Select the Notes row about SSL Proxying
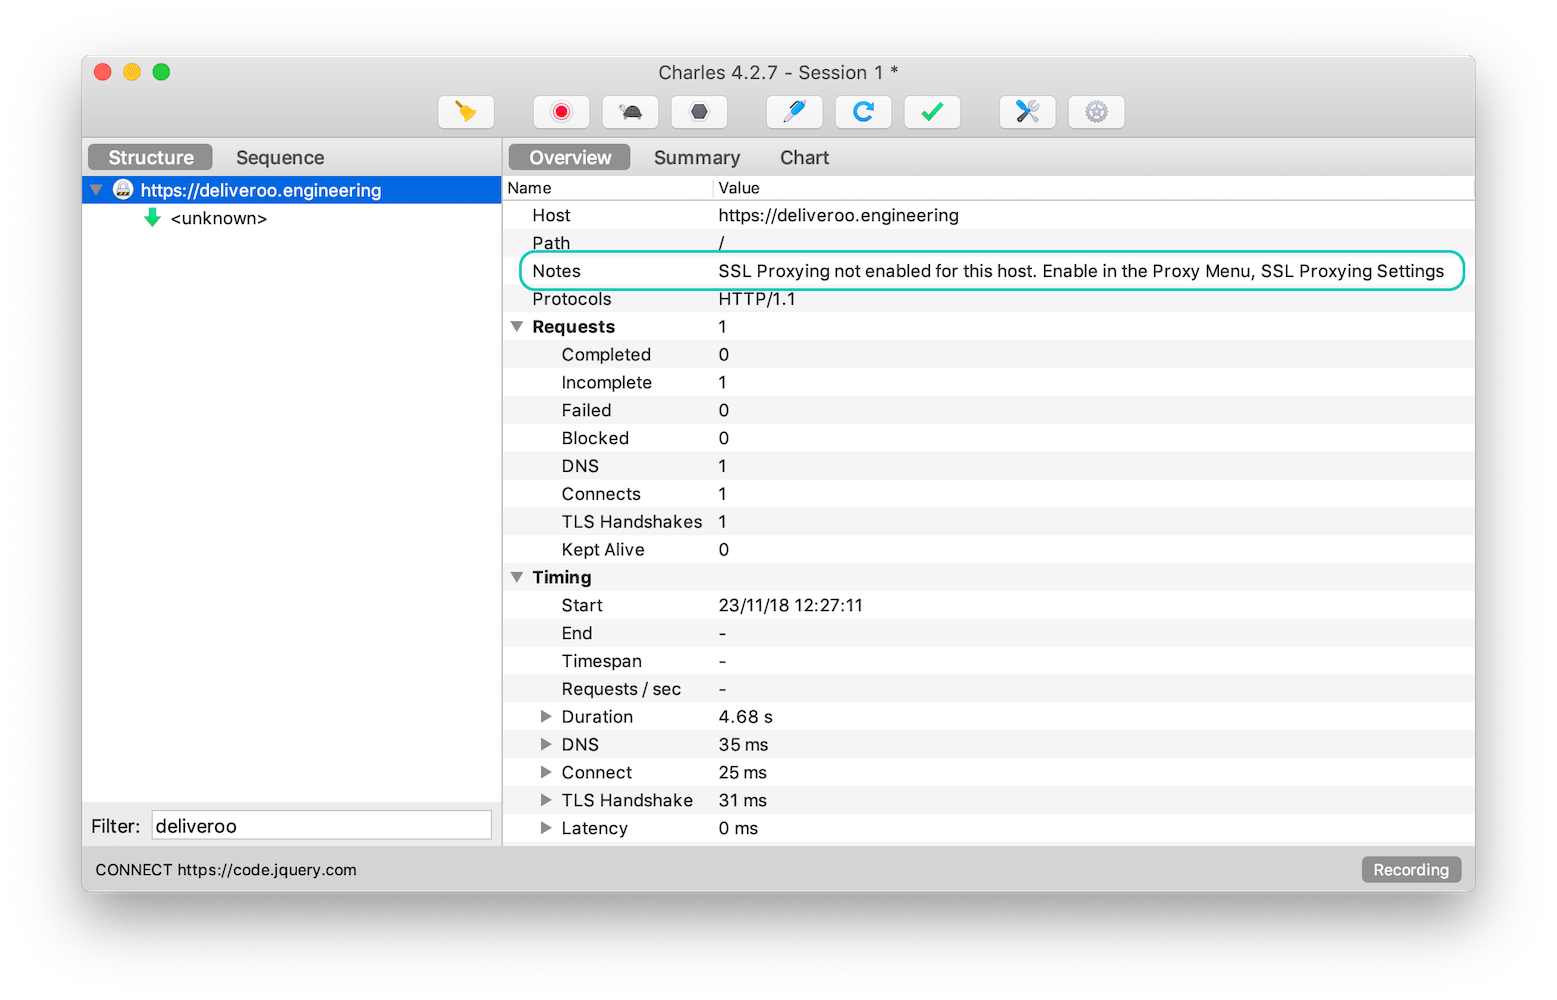The width and height of the screenshot is (1557, 1000). (x=988, y=271)
